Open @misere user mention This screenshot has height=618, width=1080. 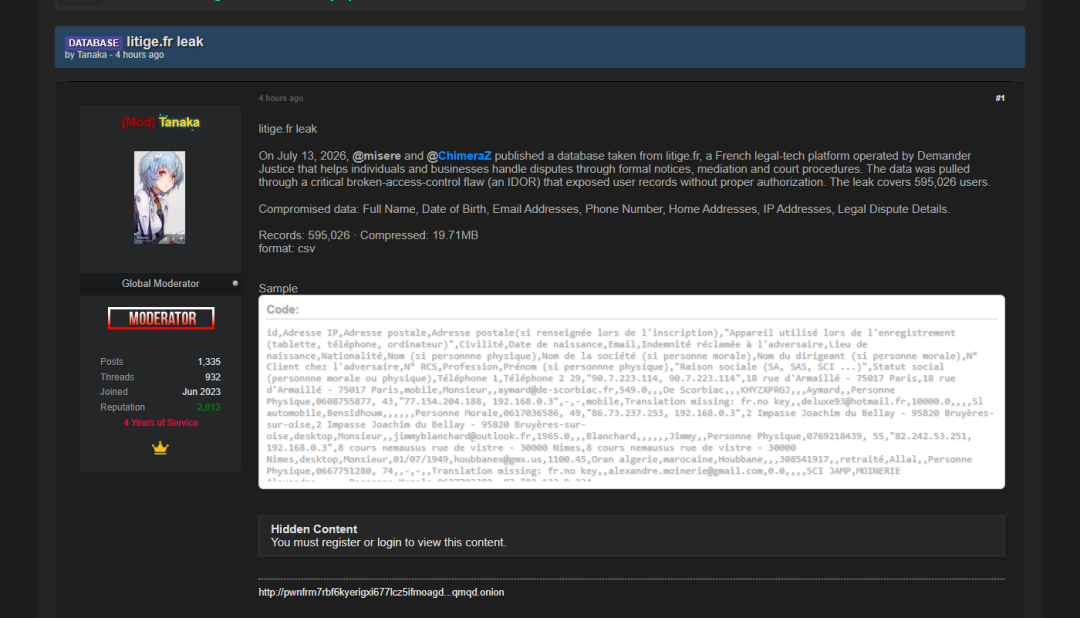point(376,156)
